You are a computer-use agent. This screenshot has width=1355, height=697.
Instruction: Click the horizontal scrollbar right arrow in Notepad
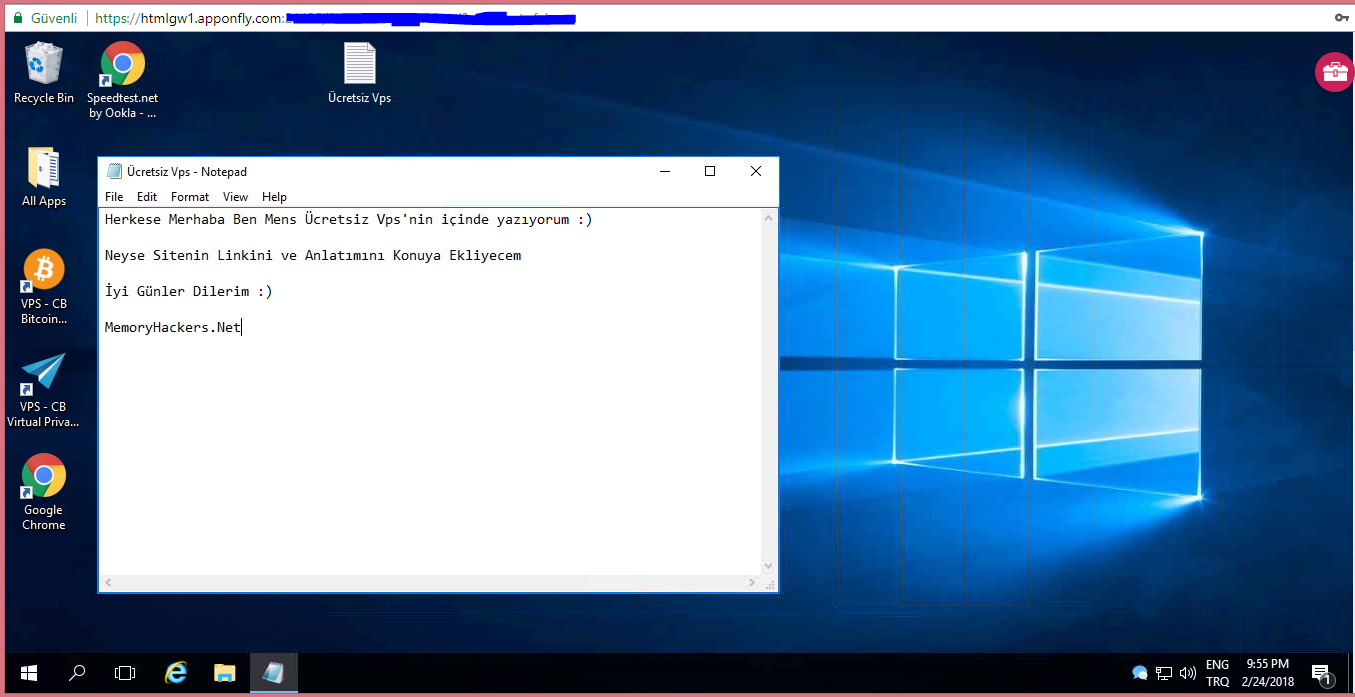[753, 582]
